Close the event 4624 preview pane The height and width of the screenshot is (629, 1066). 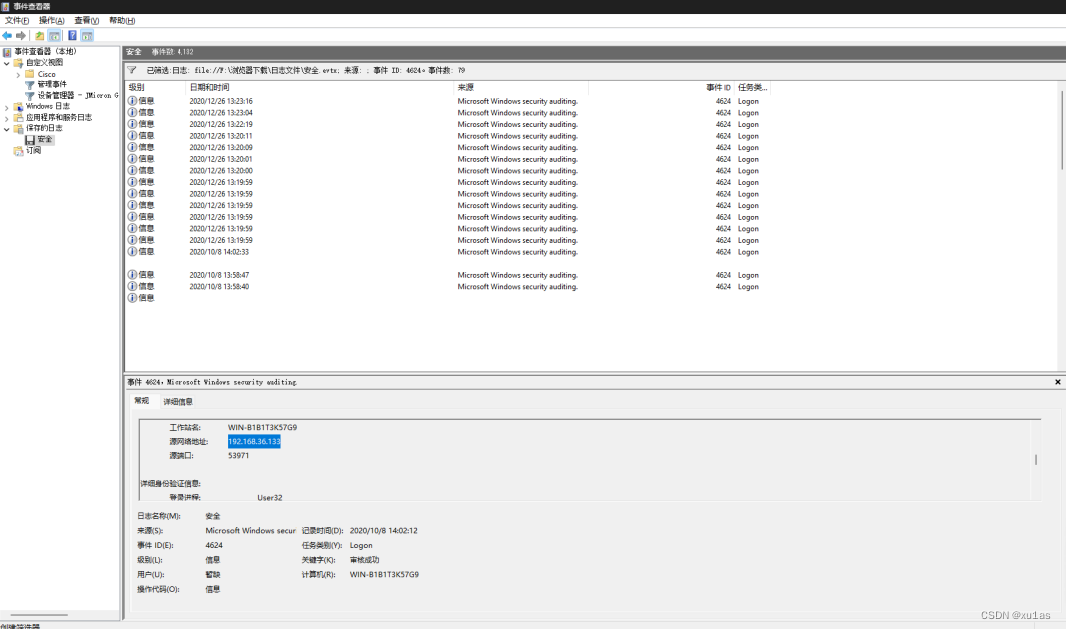tap(1057, 382)
